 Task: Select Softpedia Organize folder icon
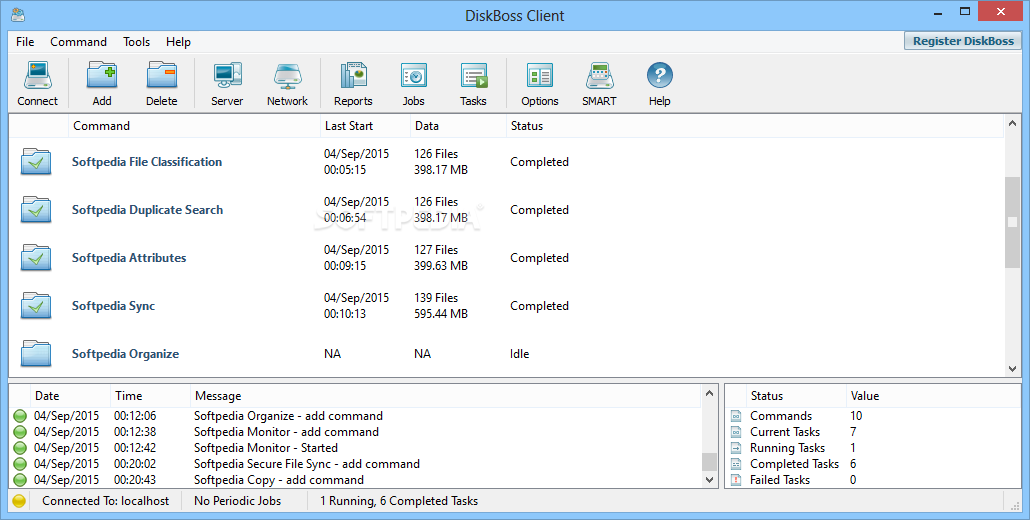pos(36,353)
